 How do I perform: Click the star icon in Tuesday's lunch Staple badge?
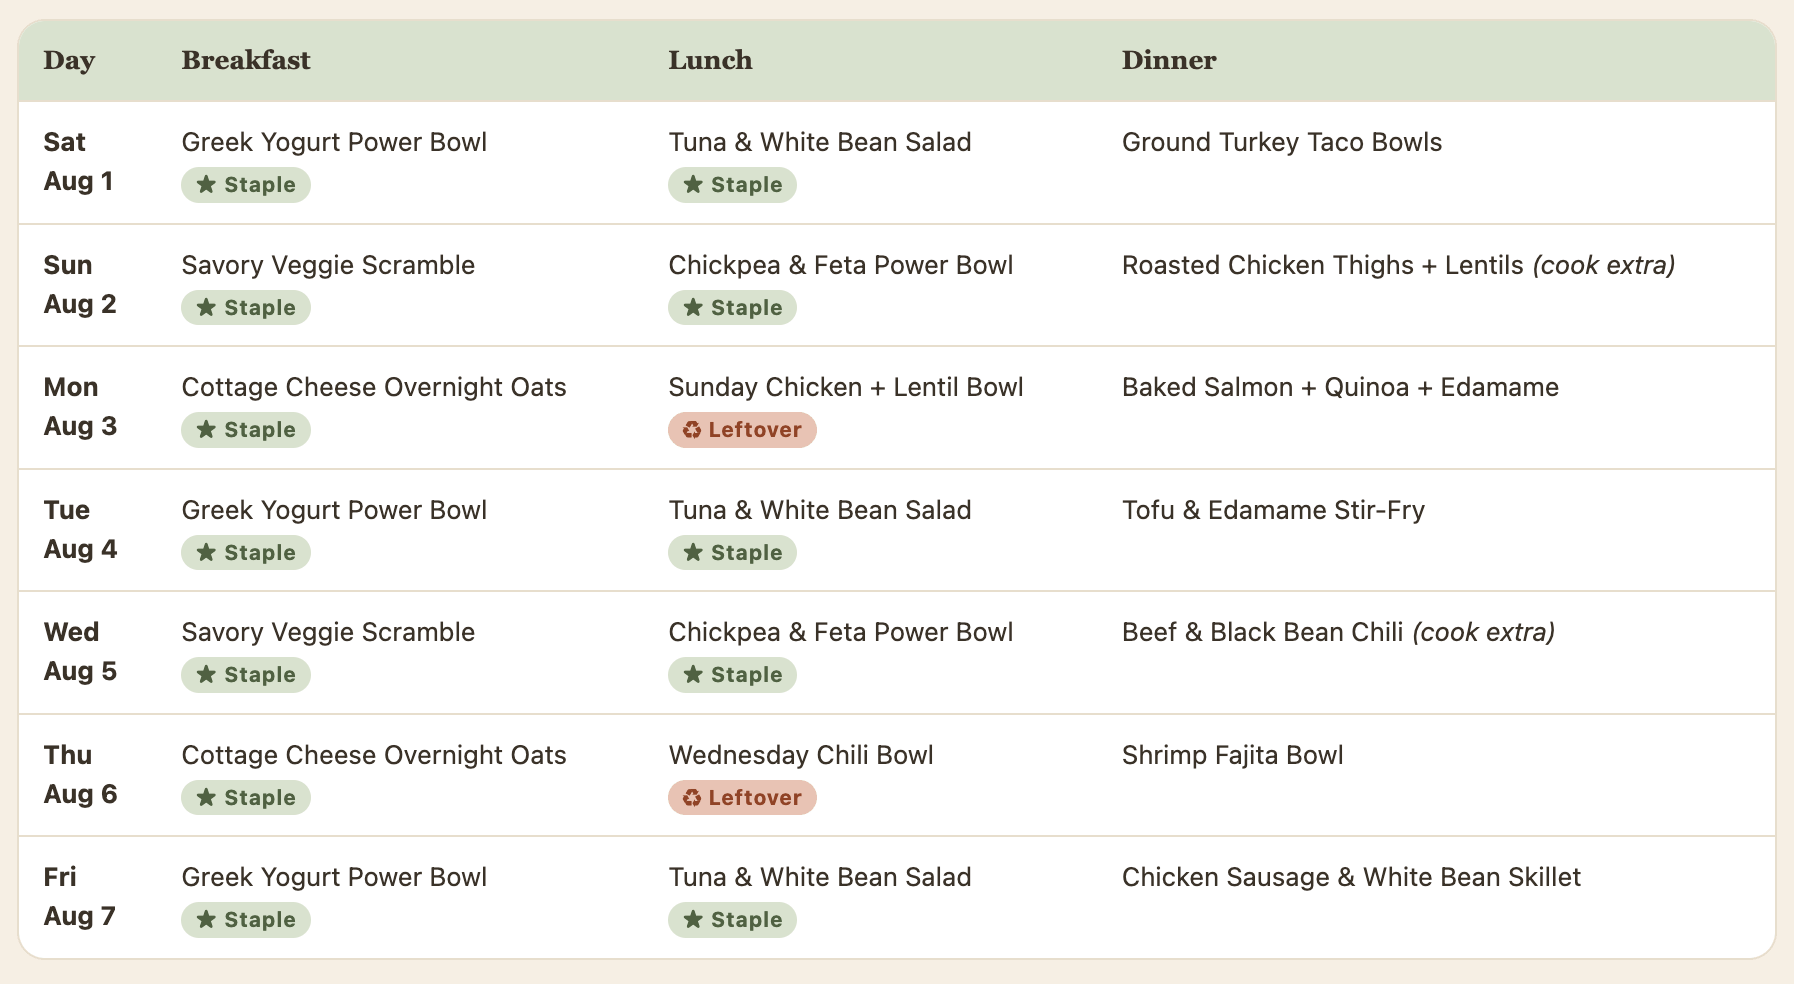point(693,553)
